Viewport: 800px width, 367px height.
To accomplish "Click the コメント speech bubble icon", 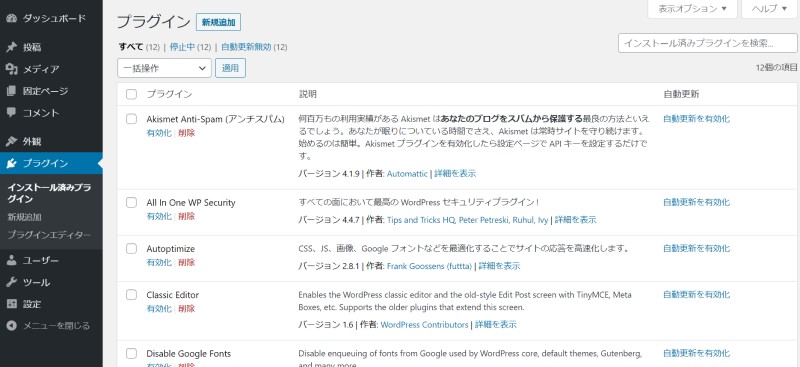I will coord(12,112).
